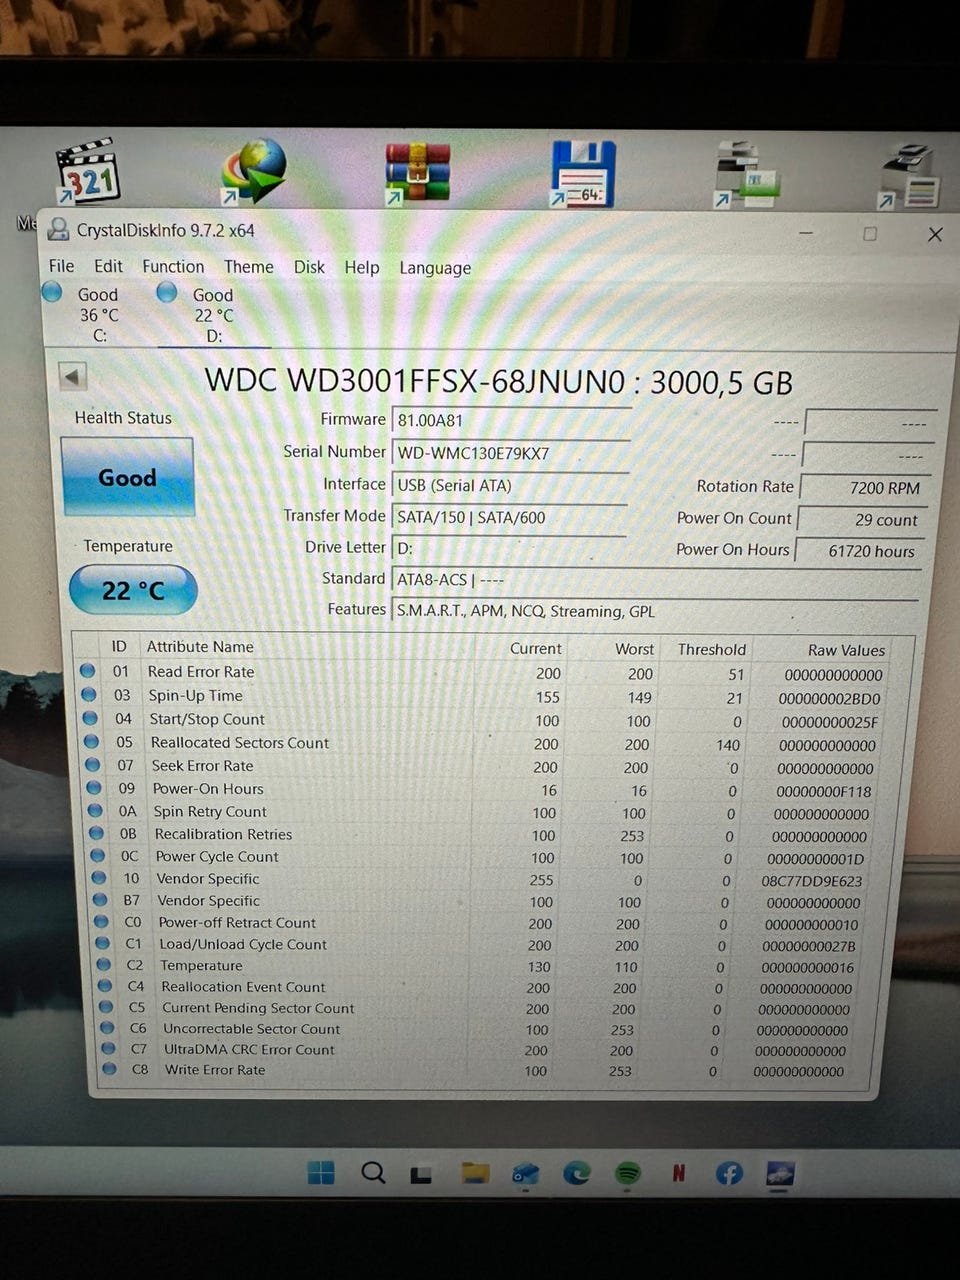Open Spotify from the taskbar
The height and width of the screenshot is (1280, 960).
point(627,1172)
